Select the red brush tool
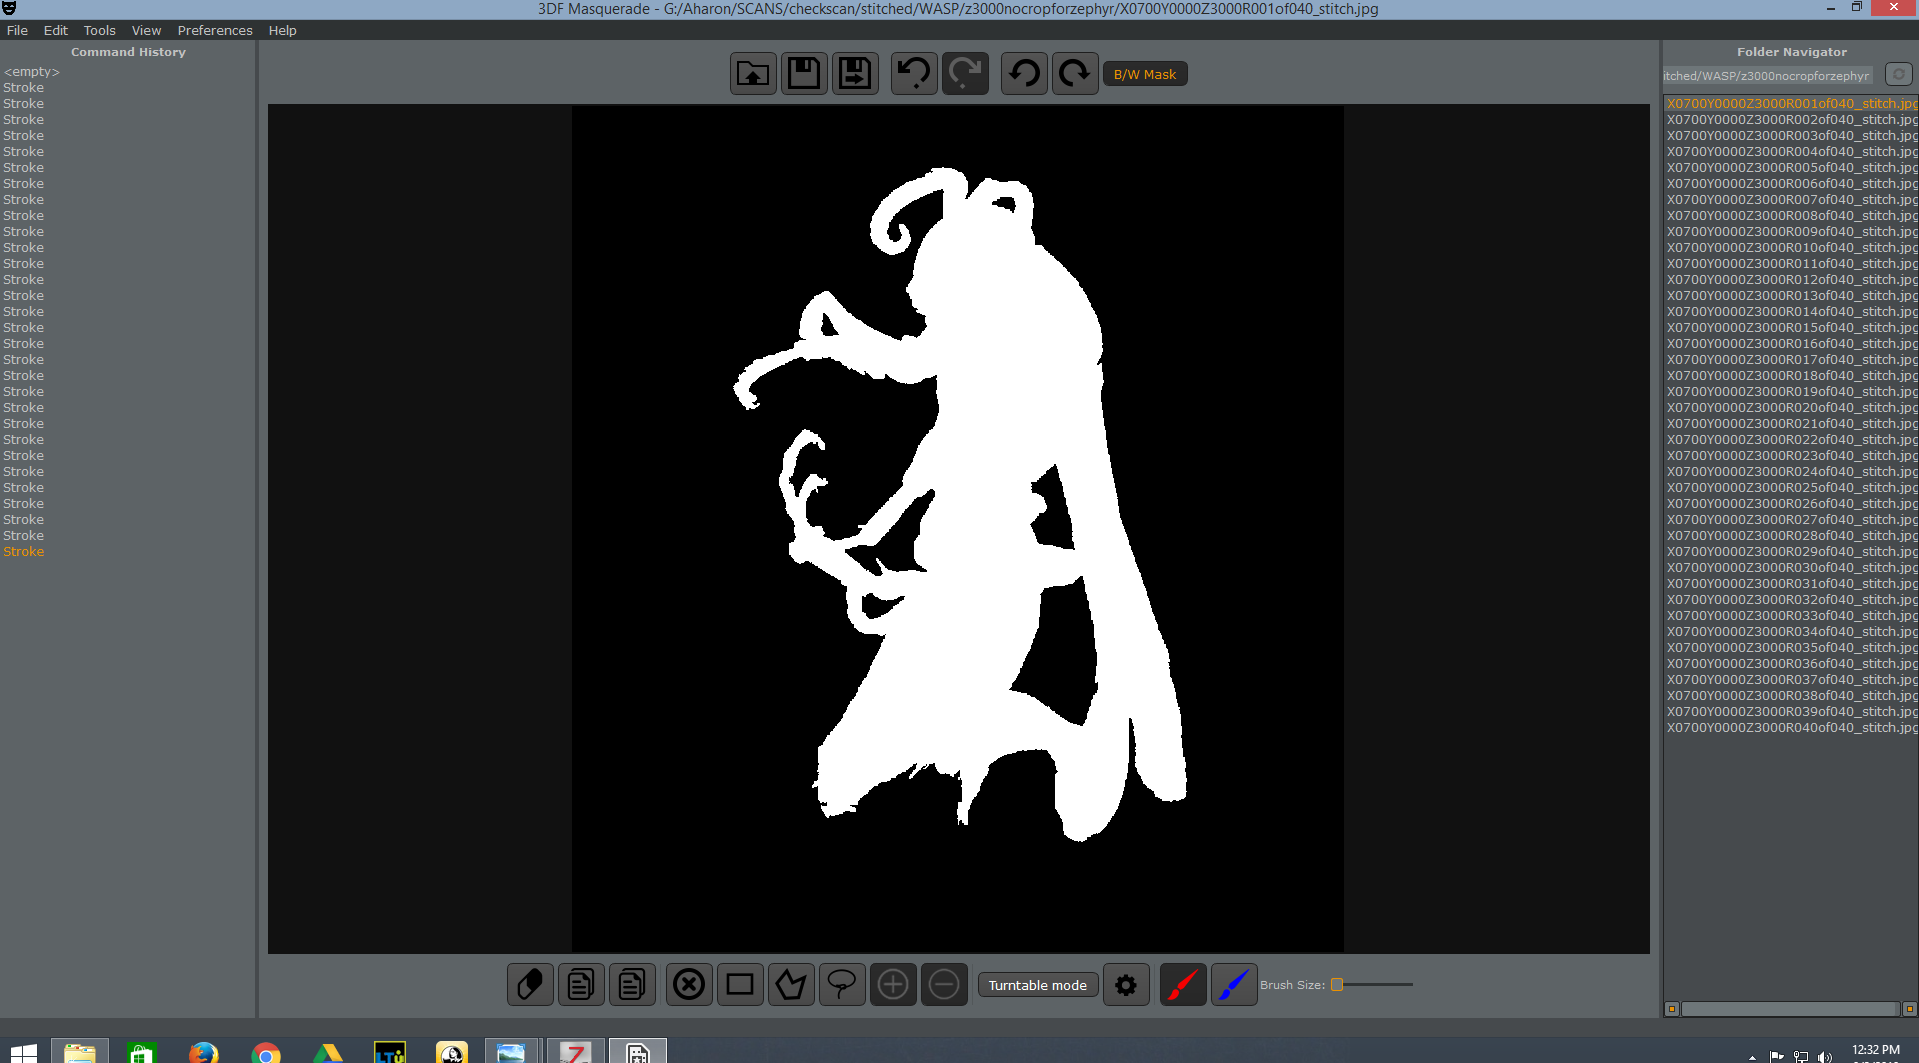 [x=1183, y=985]
